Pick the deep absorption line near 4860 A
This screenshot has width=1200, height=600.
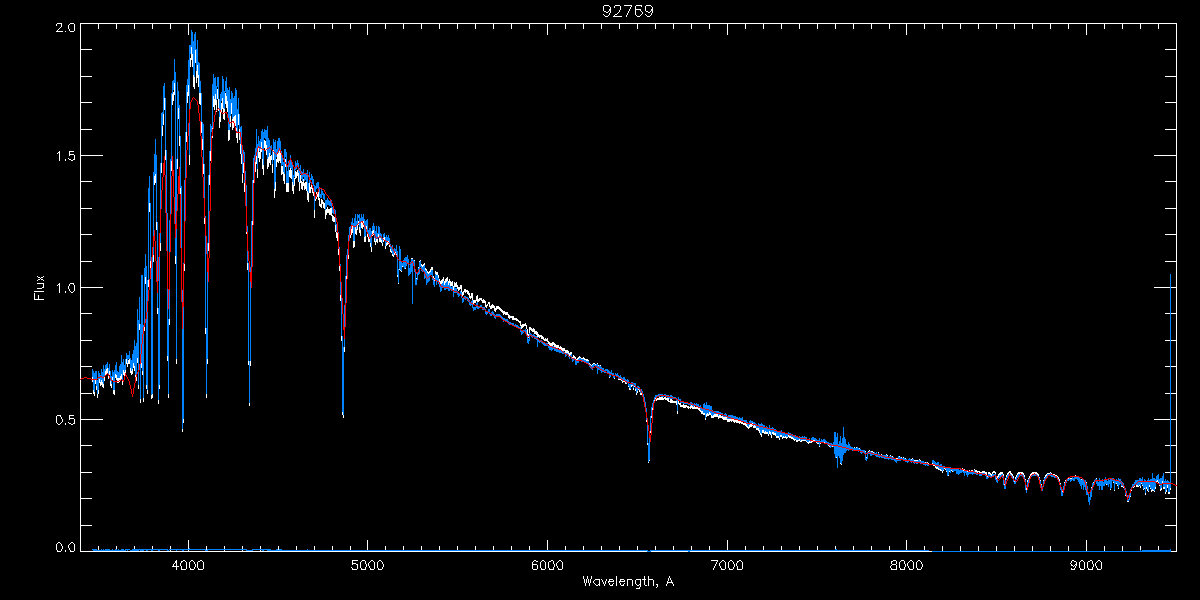(x=343, y=320)
